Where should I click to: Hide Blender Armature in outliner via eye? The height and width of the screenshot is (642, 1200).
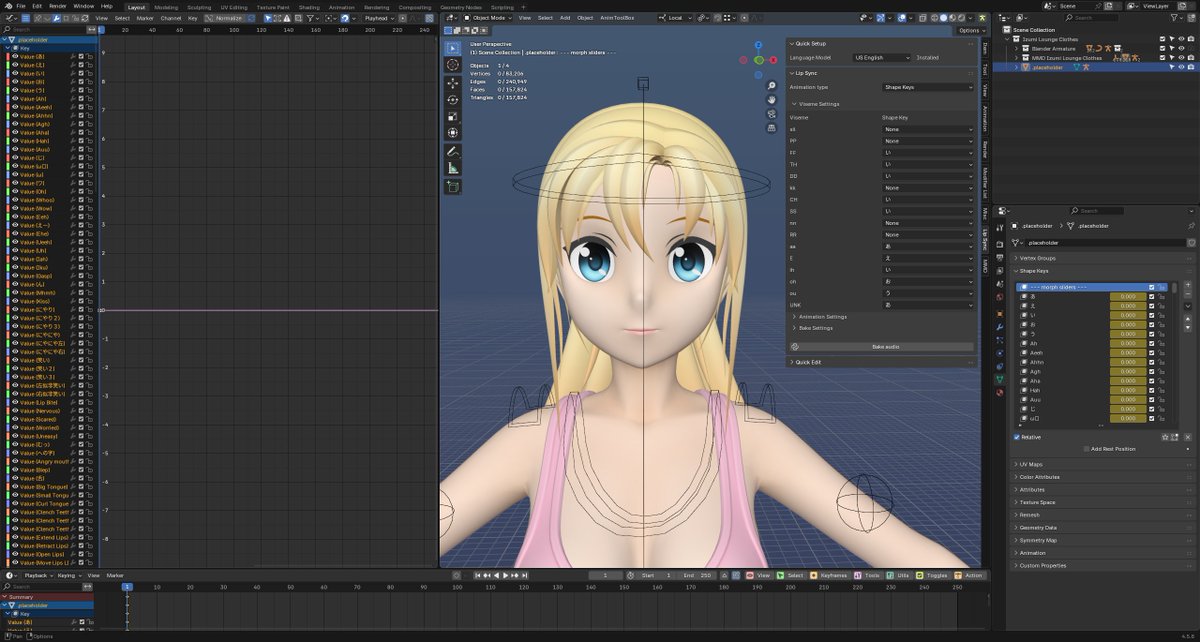coord(1181,48)
